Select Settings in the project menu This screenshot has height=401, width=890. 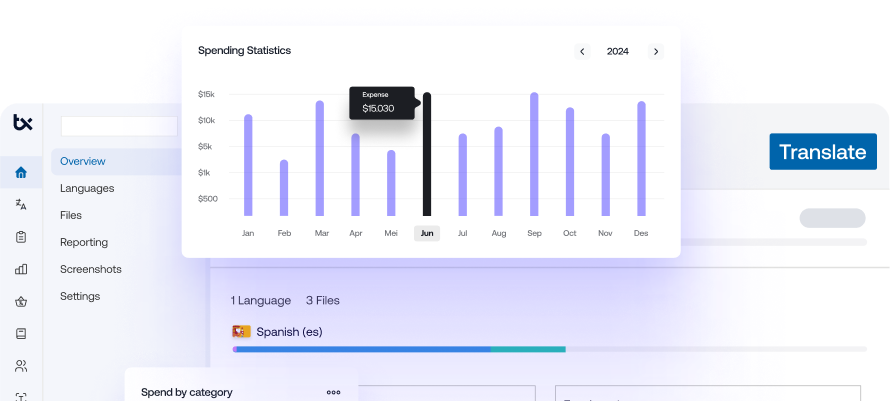(80, 296)
